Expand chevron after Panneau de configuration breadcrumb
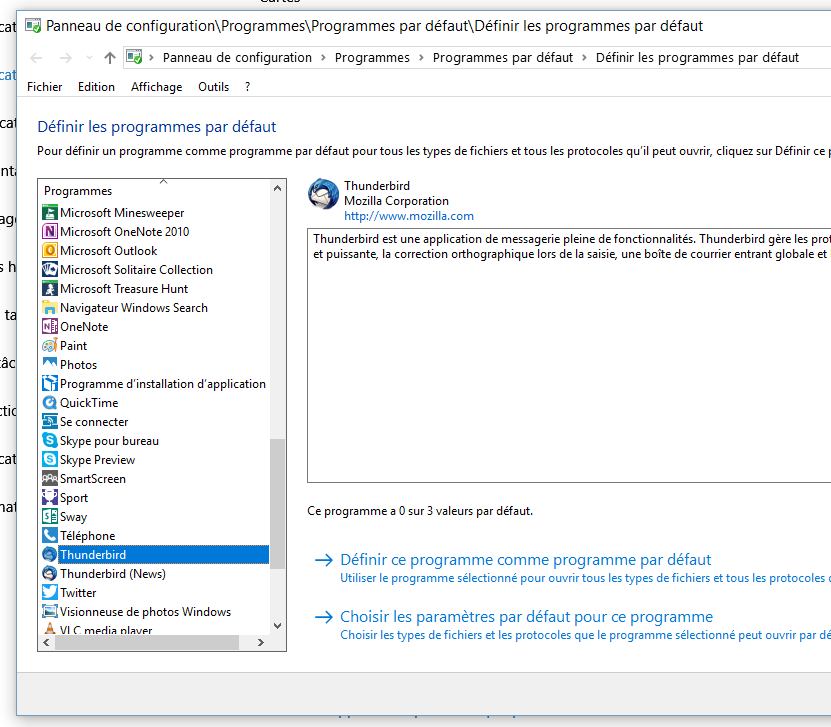 [323, 57]
